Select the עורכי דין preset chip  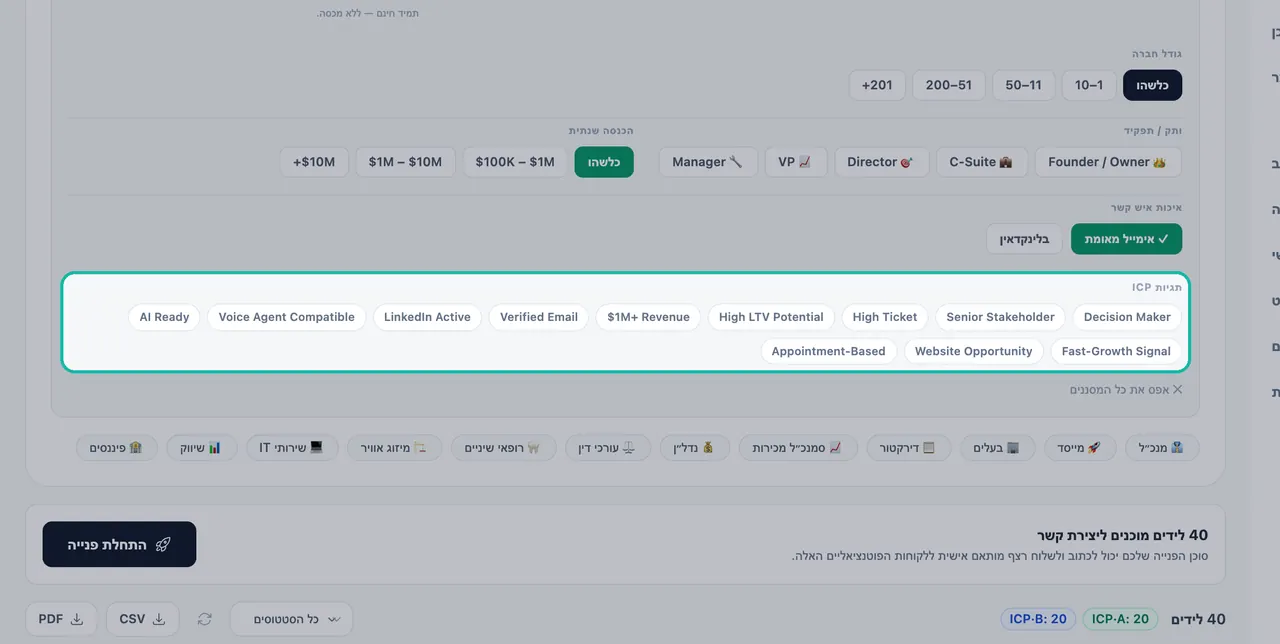pyautogui.click(x=608, y=447)
